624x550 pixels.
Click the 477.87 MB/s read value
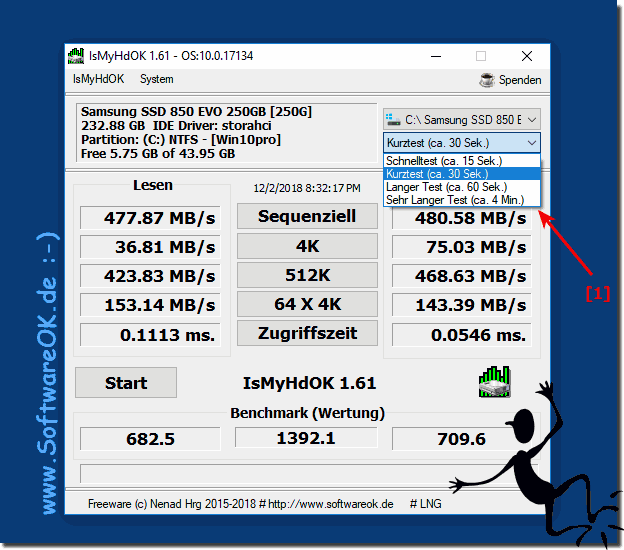click(150, 218)
